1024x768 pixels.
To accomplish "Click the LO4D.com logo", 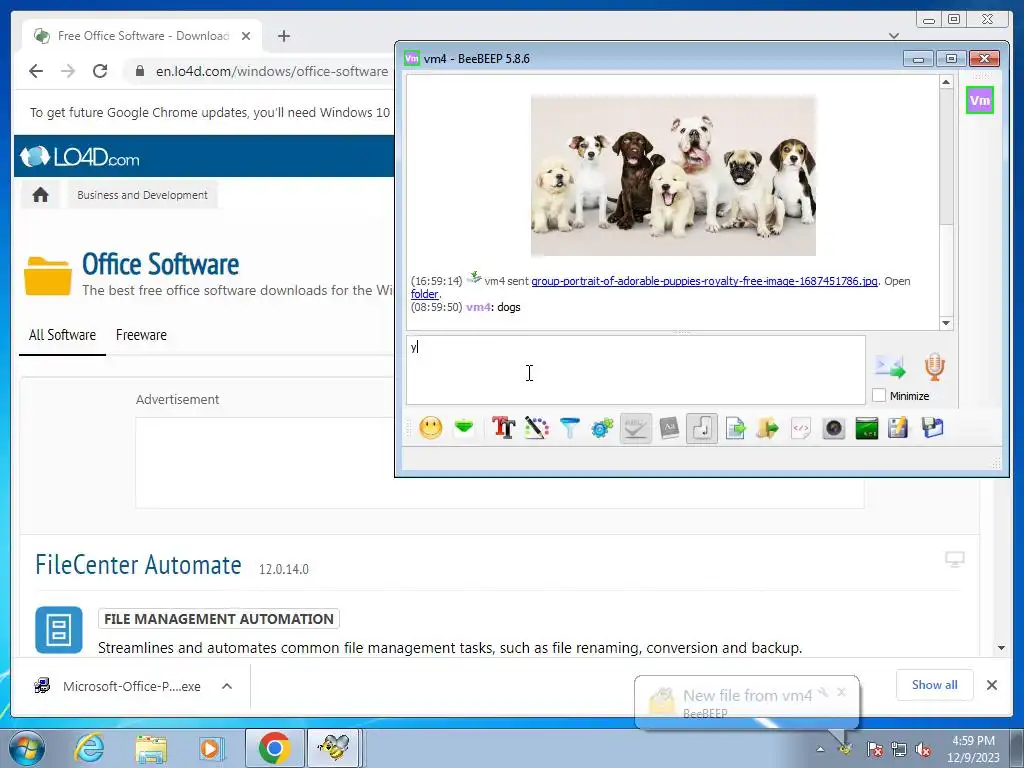I will 80,157.
